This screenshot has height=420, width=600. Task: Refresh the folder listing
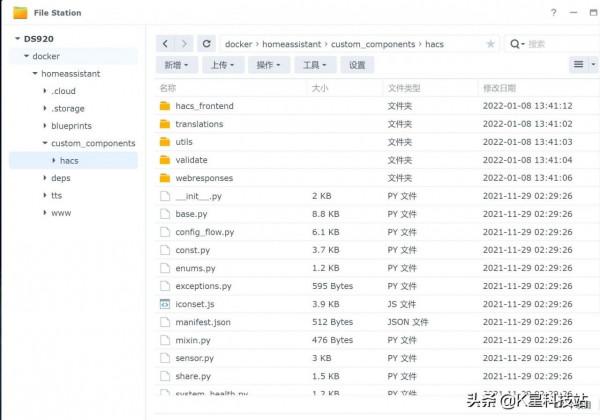pyautogui.click(x=207, y=44)
